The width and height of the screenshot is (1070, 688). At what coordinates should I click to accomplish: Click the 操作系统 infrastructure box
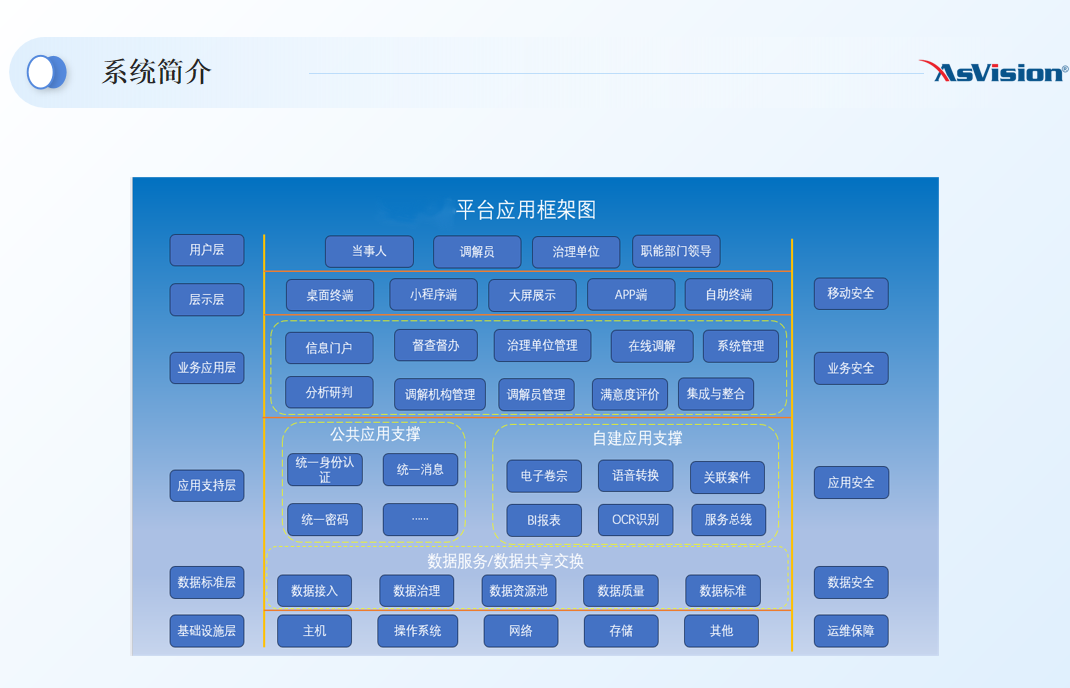[x=417, y=631]
